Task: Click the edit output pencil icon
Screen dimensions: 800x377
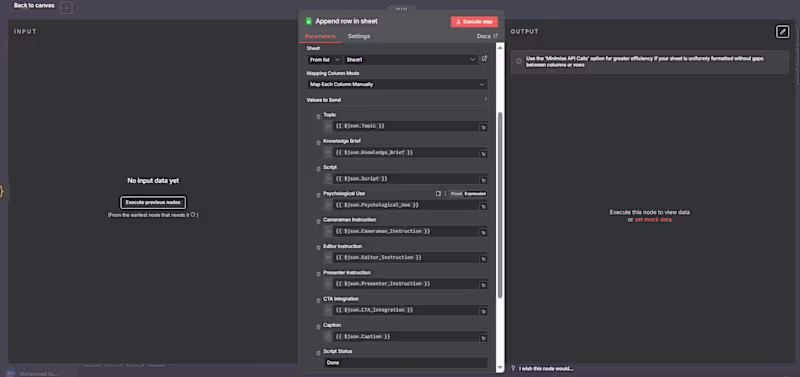Action: click(x=782, y=32)
